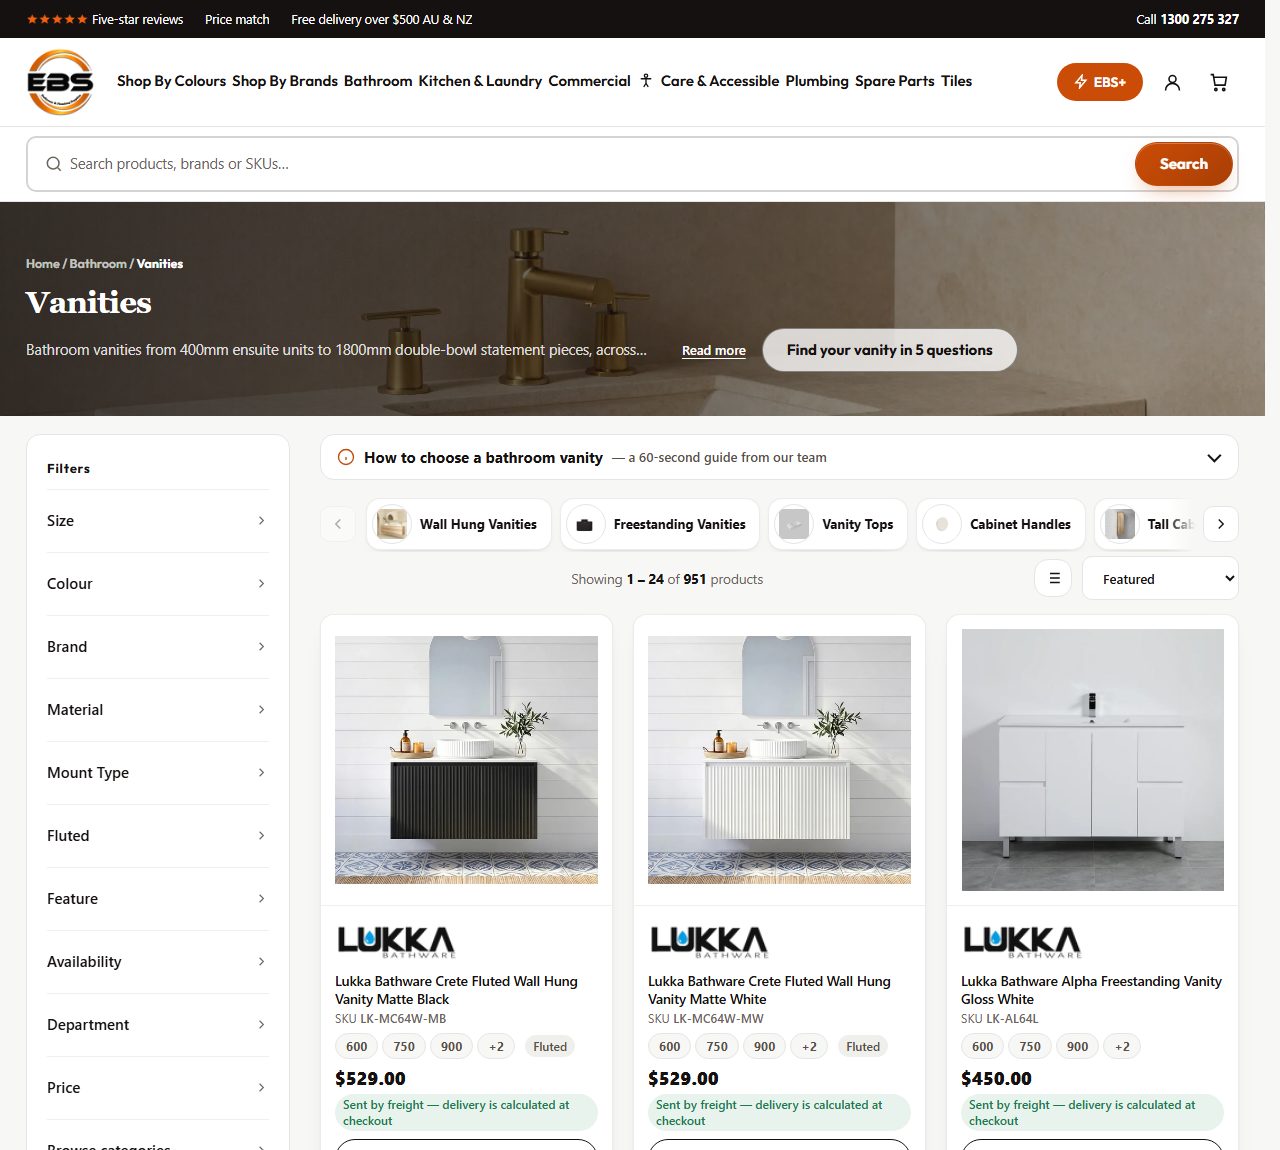Expand the Brand filter
1280x1150 pixels.
[x=157, y=647]
